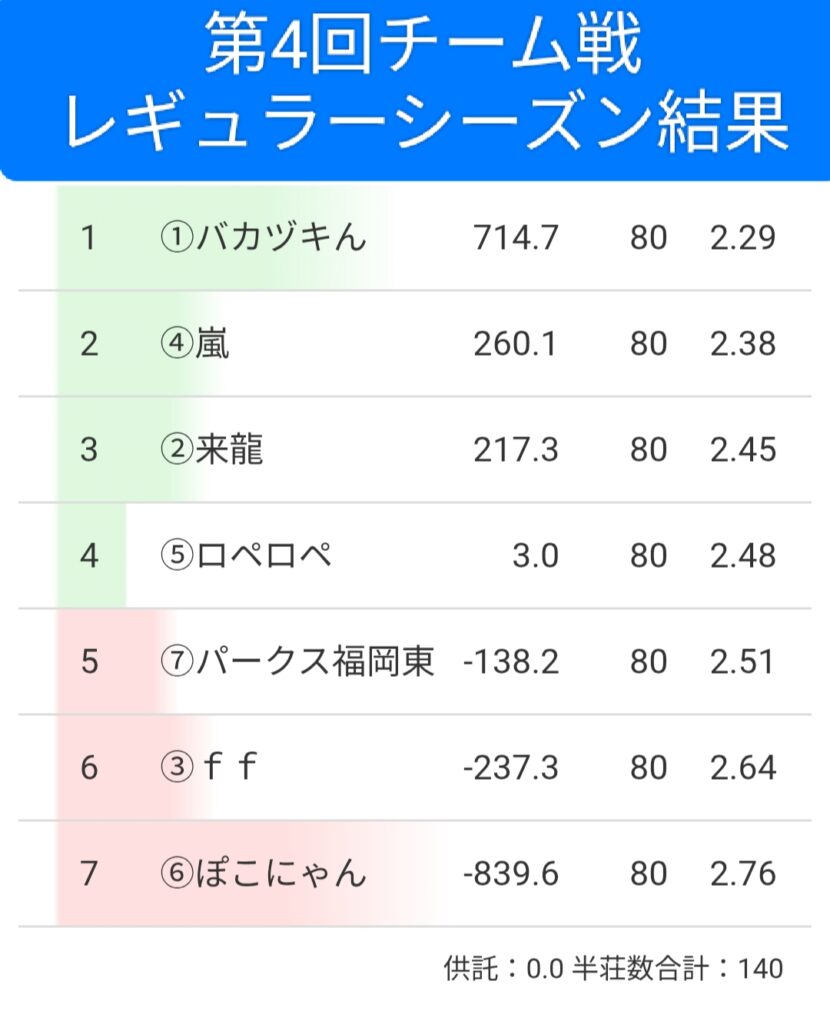Click the score 3.0

tap(535, 556)
